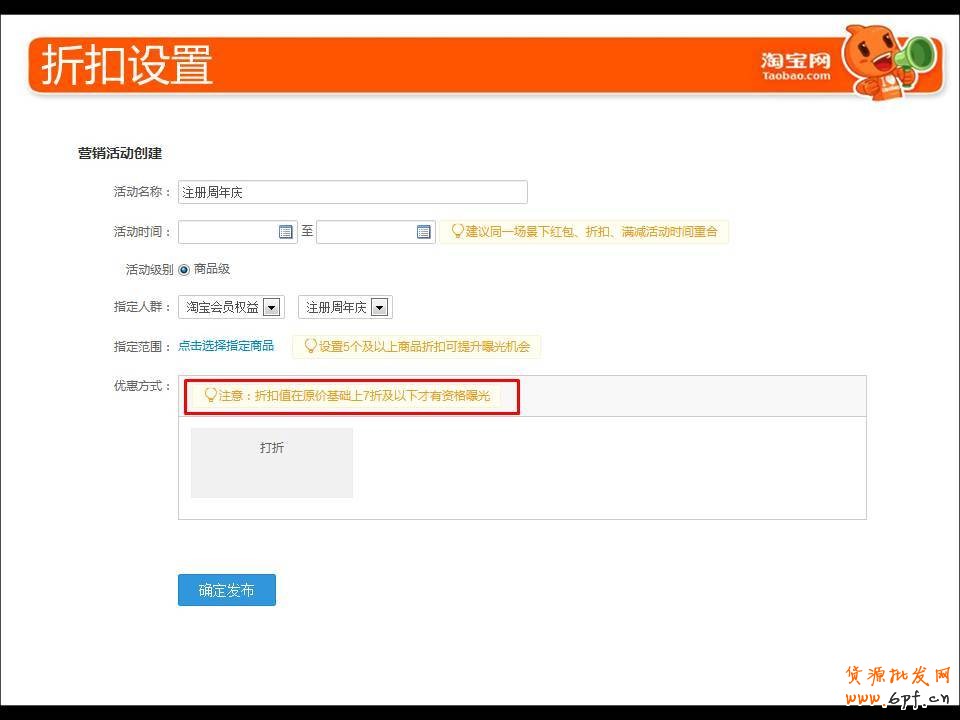The width and height of the screenshot is (960, 720).
Task: Click the Taobao.com logo in header
Action: [x=795, y=67]
